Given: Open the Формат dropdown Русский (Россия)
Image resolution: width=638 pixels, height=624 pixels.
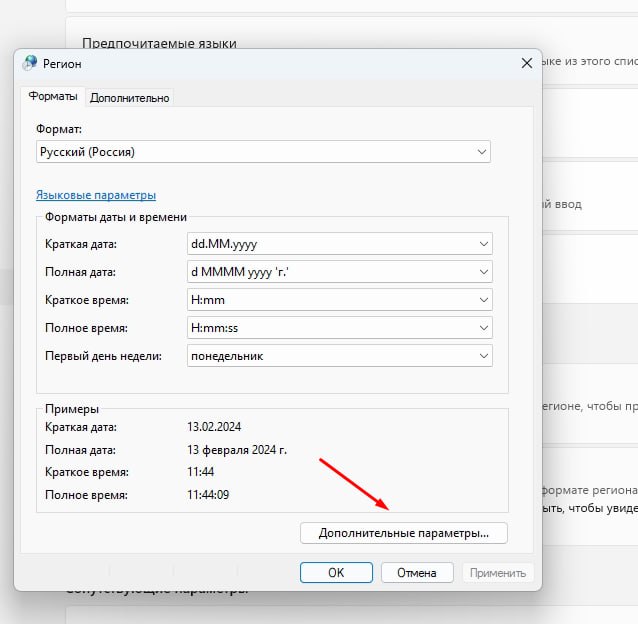Looking at the screenshot, I should pyautogui.click(x=263, y=152).
